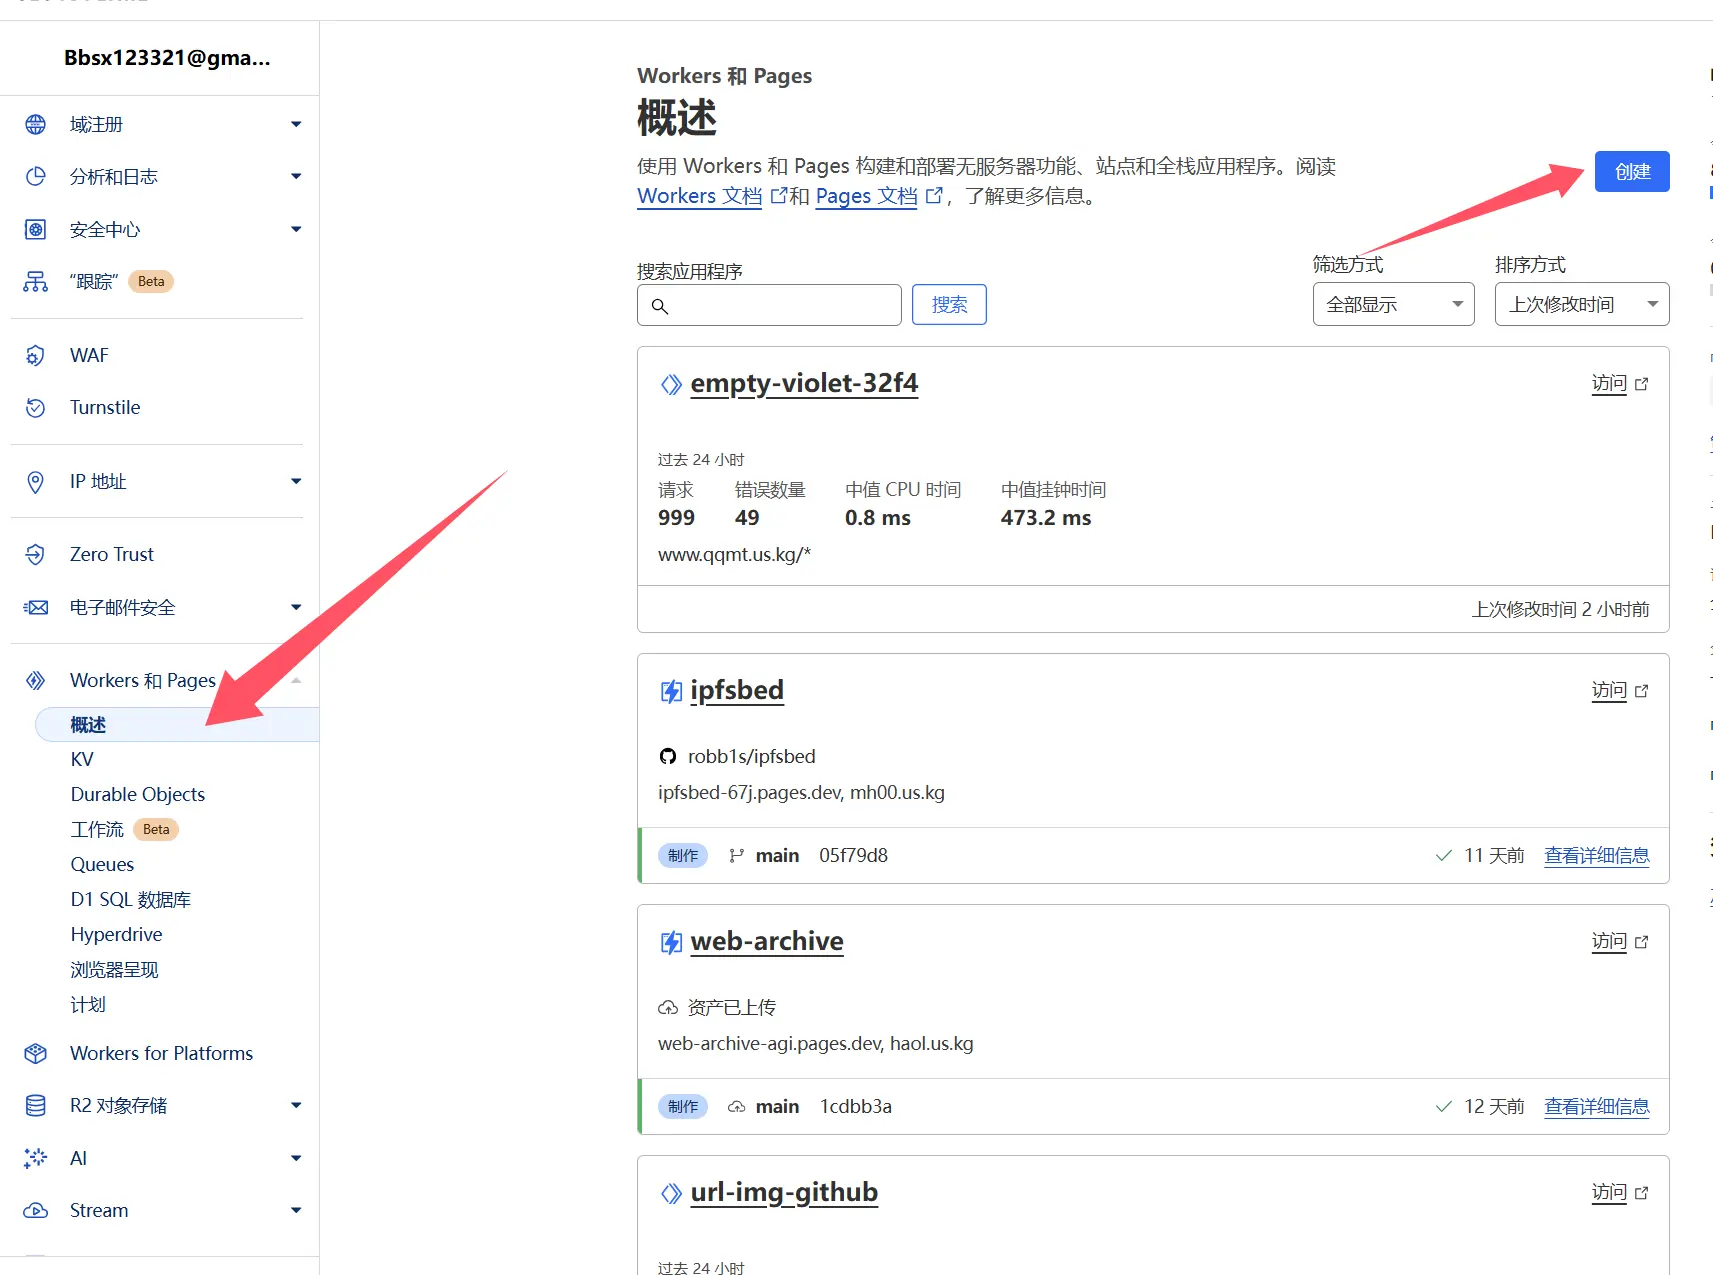1713x1275 pixels.
Task: Open the empty-violet-32f4 worker
Action: pyautogui.click(x=804, y=383)
